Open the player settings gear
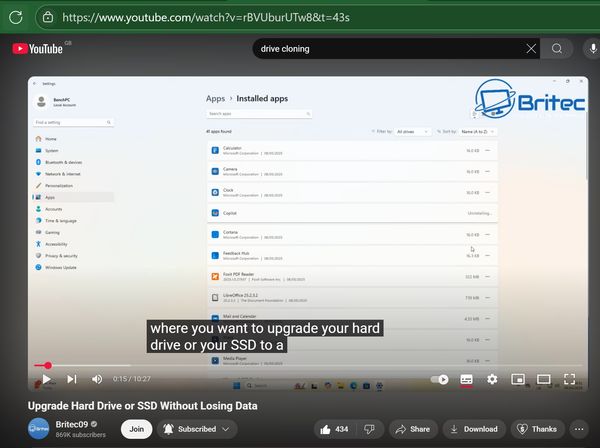The height and width of the screenshot is (448, 600). tap(492, 379)
